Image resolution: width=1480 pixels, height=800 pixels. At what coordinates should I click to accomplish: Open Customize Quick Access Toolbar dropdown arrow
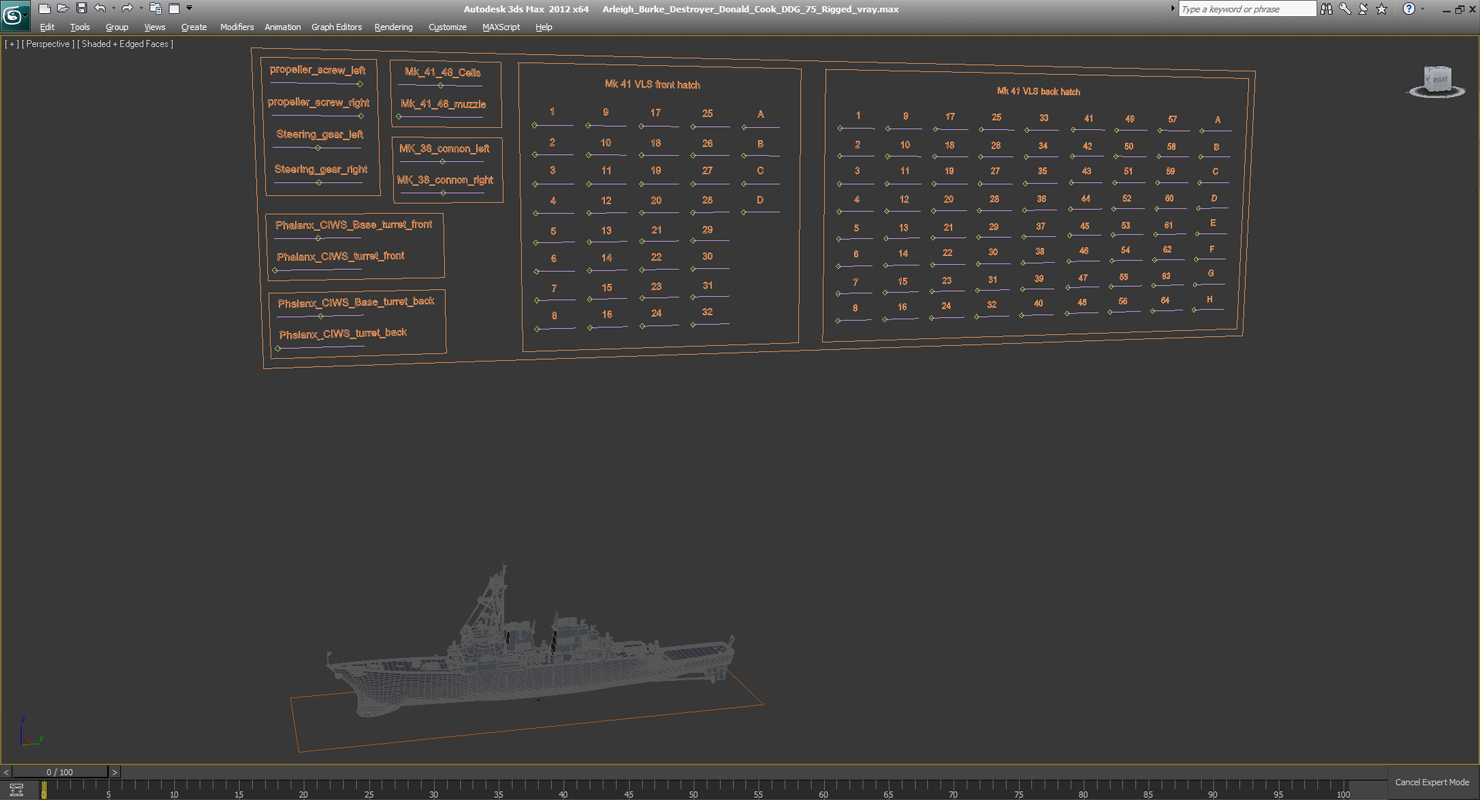pos(189,9)
